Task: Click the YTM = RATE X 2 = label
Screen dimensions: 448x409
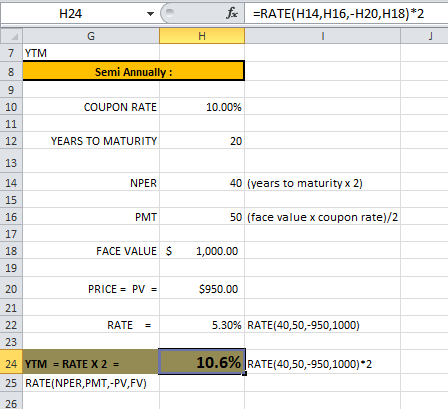Action: coord(91,363)
